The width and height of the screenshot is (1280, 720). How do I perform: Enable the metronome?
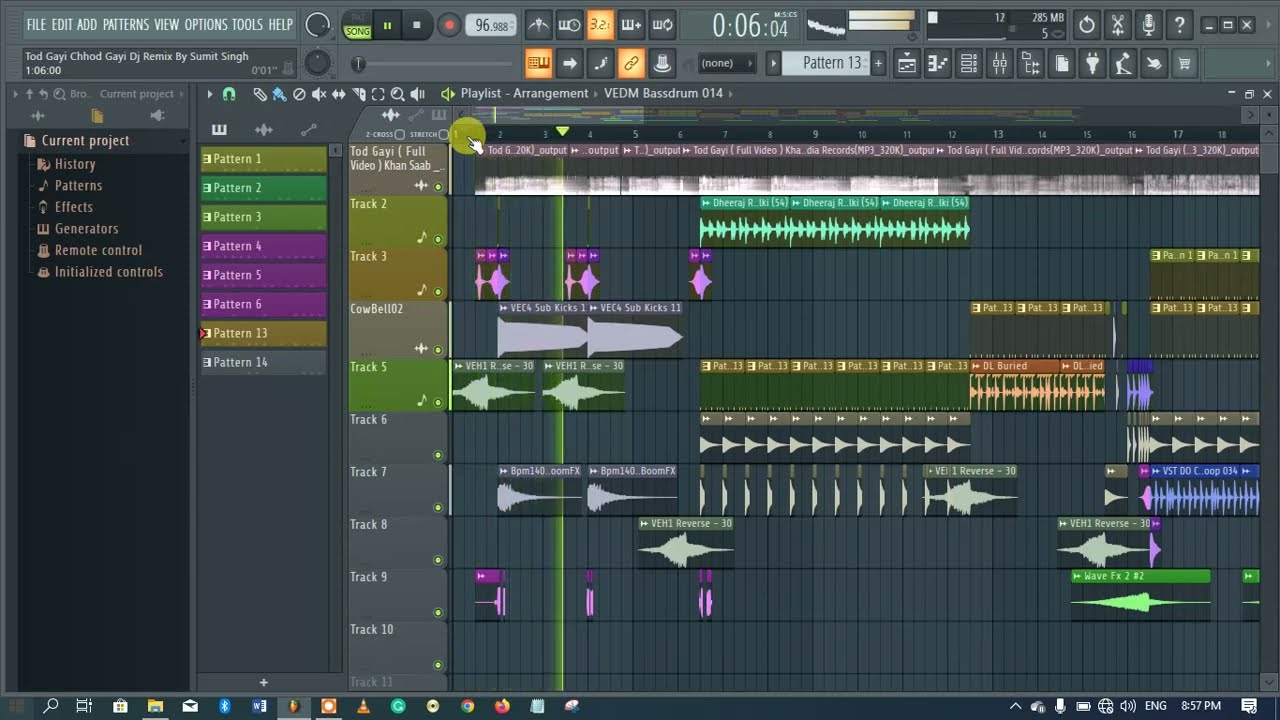(x=538, y=25)
